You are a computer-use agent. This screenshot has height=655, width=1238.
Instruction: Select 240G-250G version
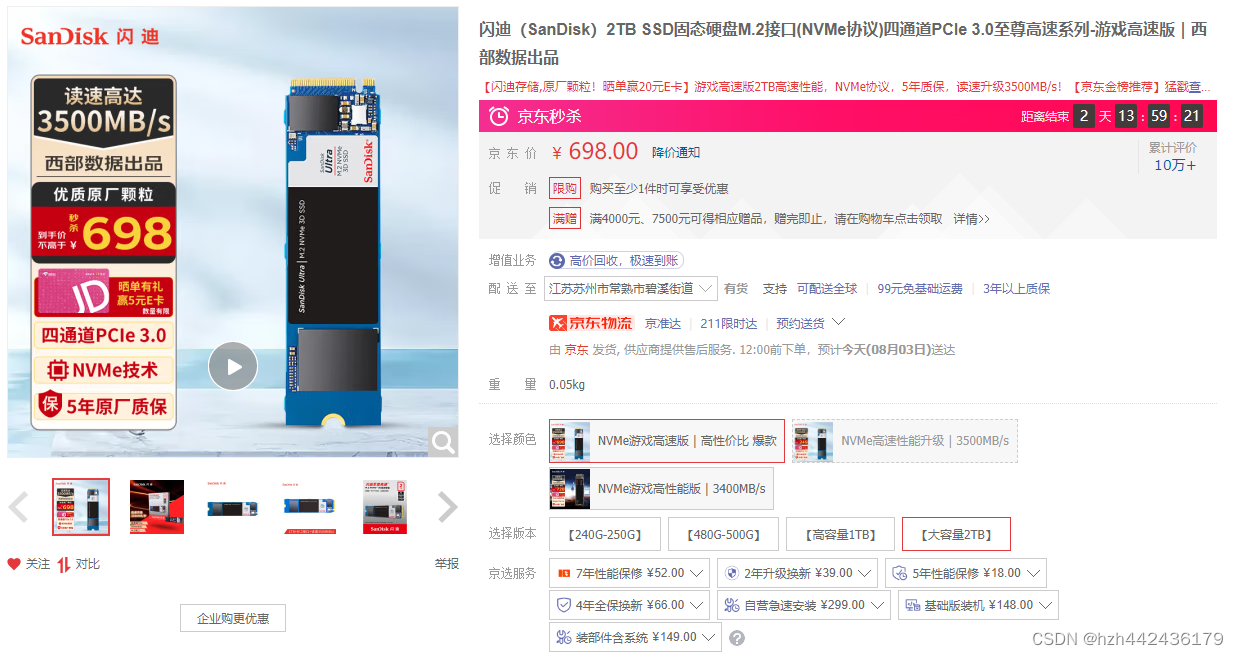(605, 534)
